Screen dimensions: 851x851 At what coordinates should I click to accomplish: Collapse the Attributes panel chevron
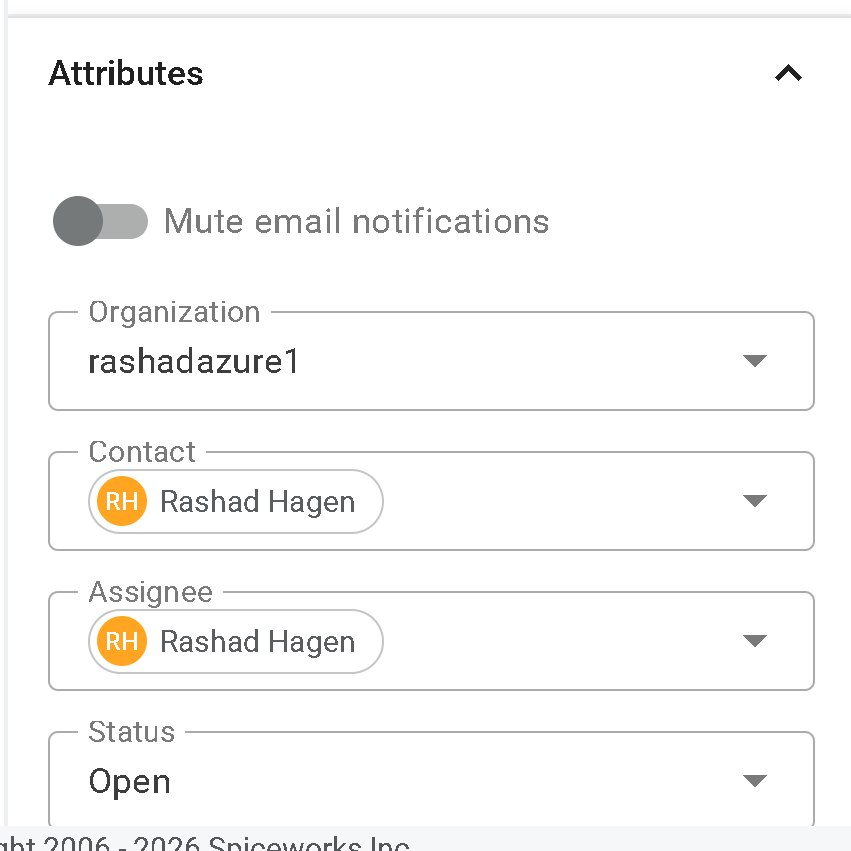[788, 73]
